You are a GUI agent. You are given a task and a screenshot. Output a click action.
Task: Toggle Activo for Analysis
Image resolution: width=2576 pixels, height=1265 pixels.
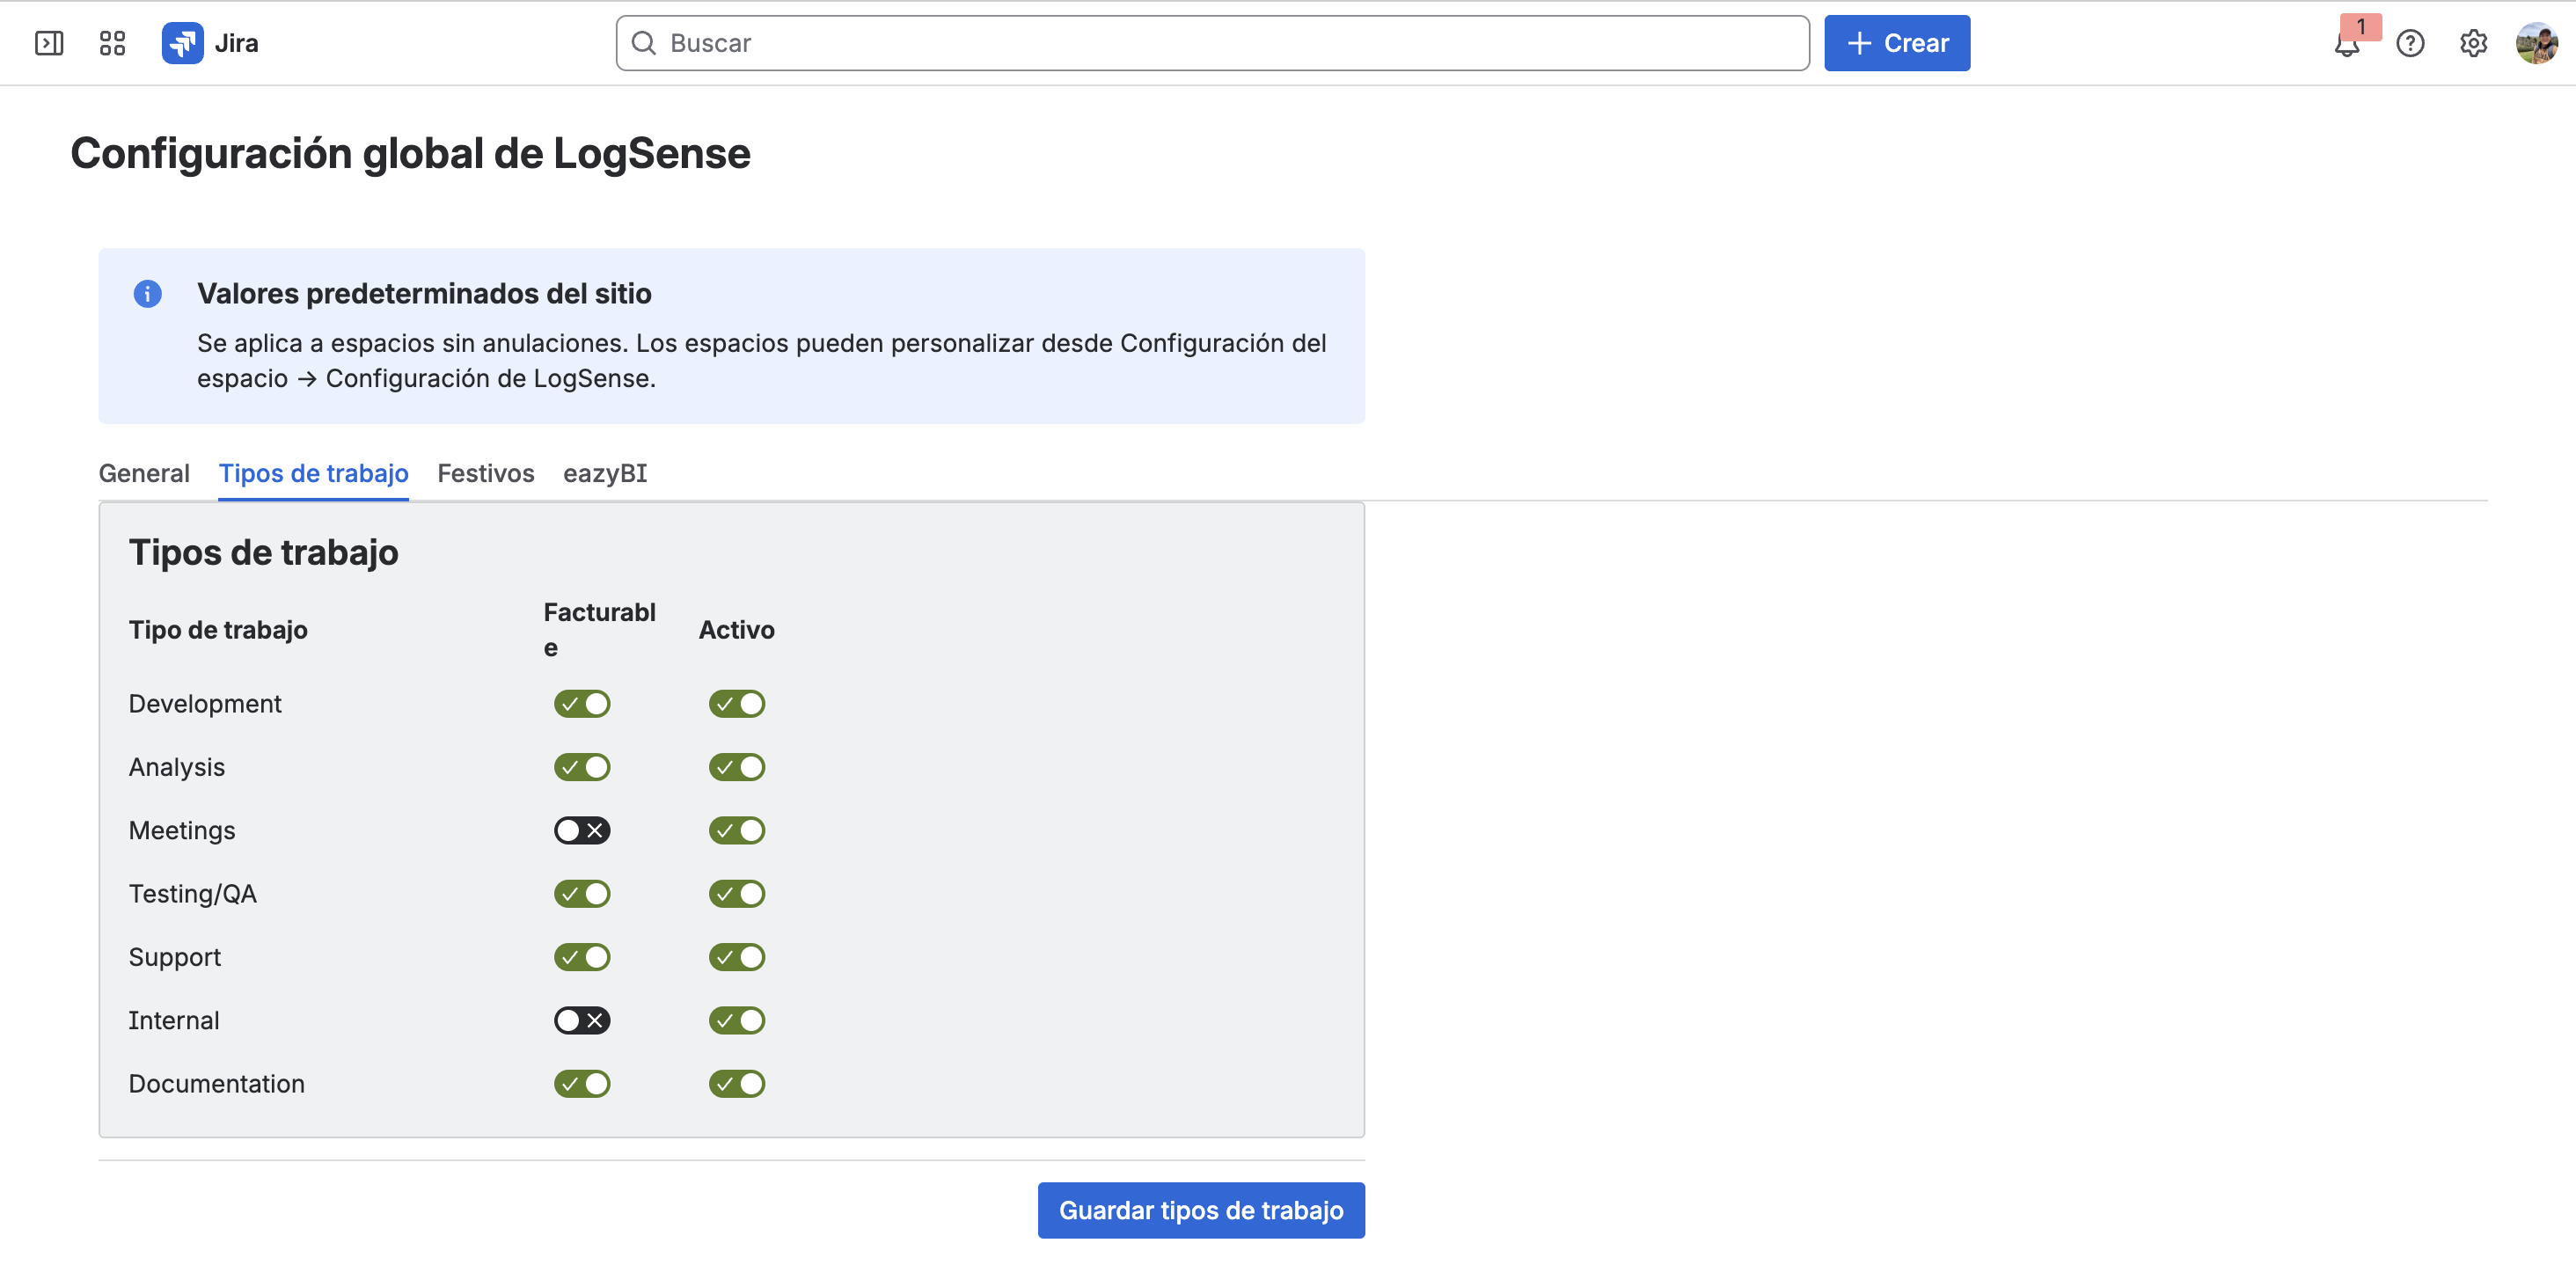pos(737,767)
